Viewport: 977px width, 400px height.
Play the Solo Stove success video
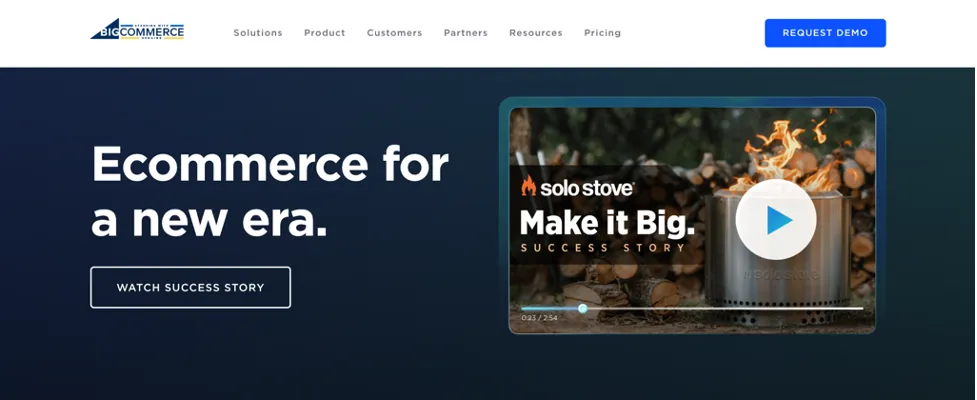click(x=776, y=219)
